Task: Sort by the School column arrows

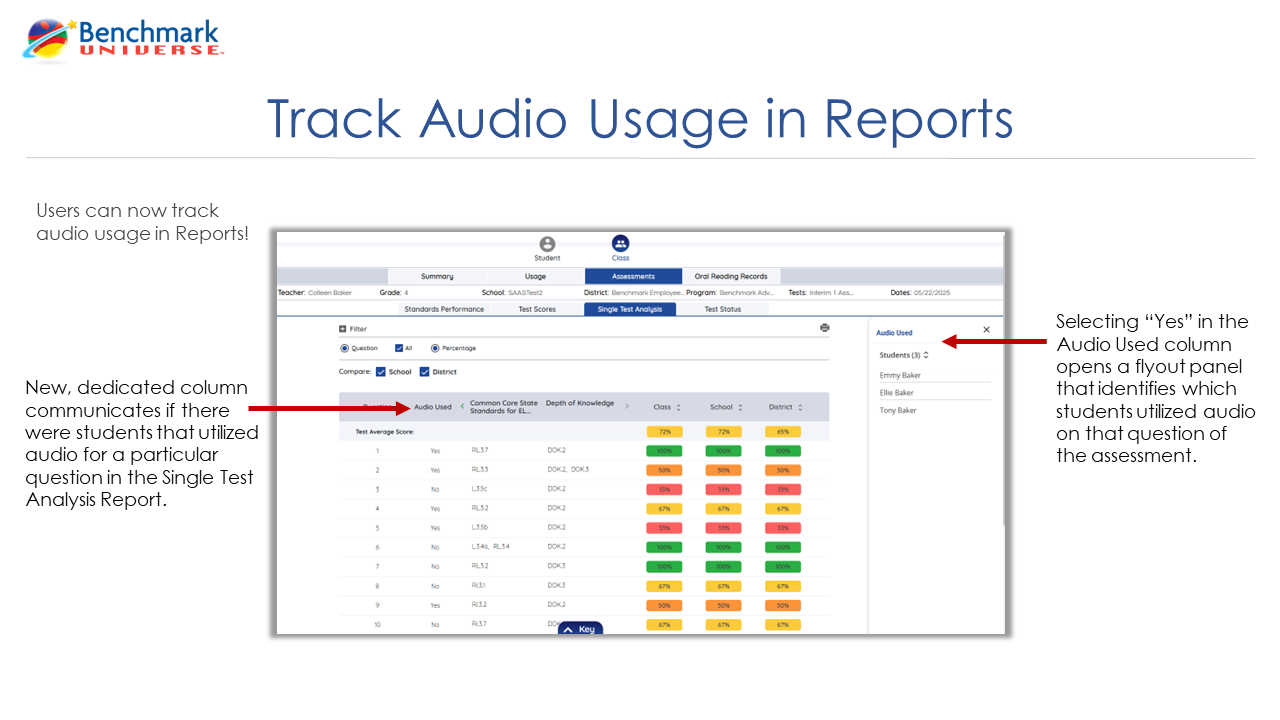Action: [x=740, y=408]
